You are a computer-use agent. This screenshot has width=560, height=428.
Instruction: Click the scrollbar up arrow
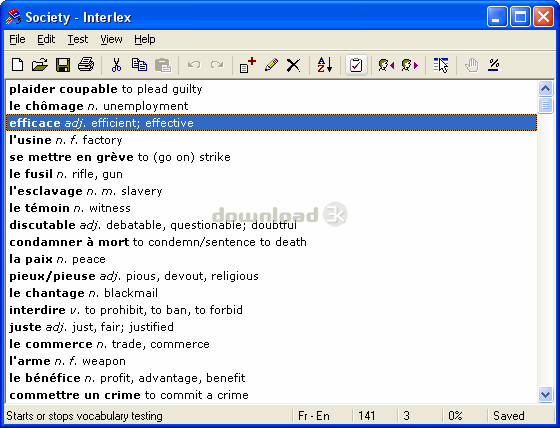pos(545,88)
